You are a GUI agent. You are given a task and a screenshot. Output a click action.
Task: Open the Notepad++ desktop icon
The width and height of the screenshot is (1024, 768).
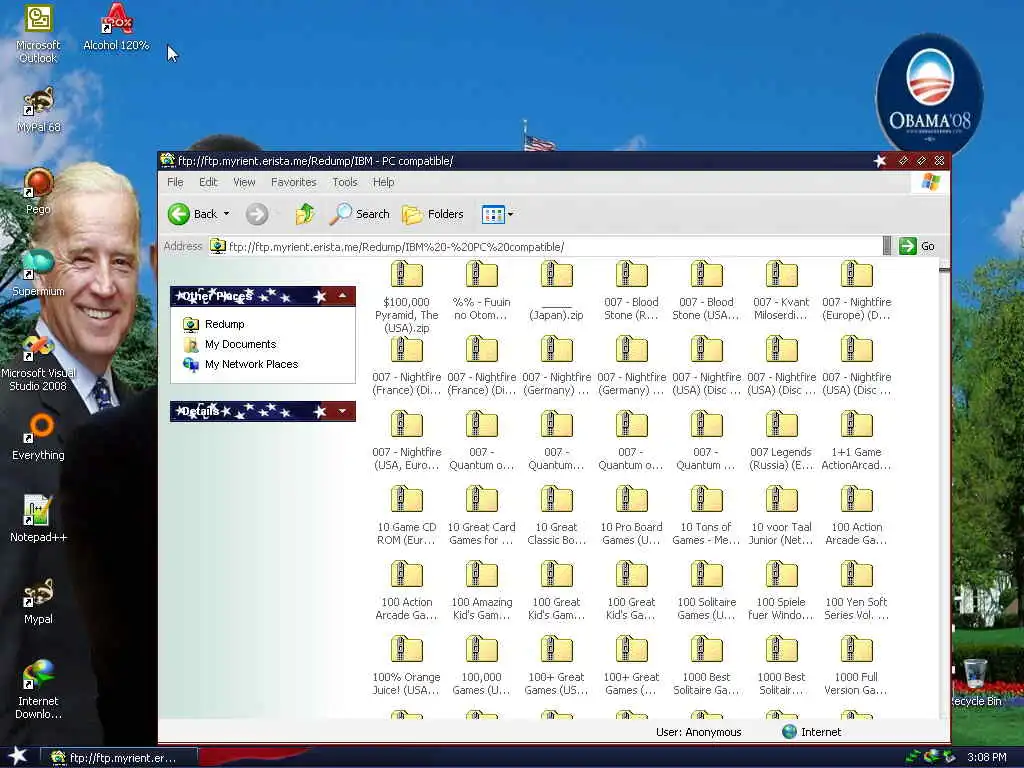coord(38,519)
